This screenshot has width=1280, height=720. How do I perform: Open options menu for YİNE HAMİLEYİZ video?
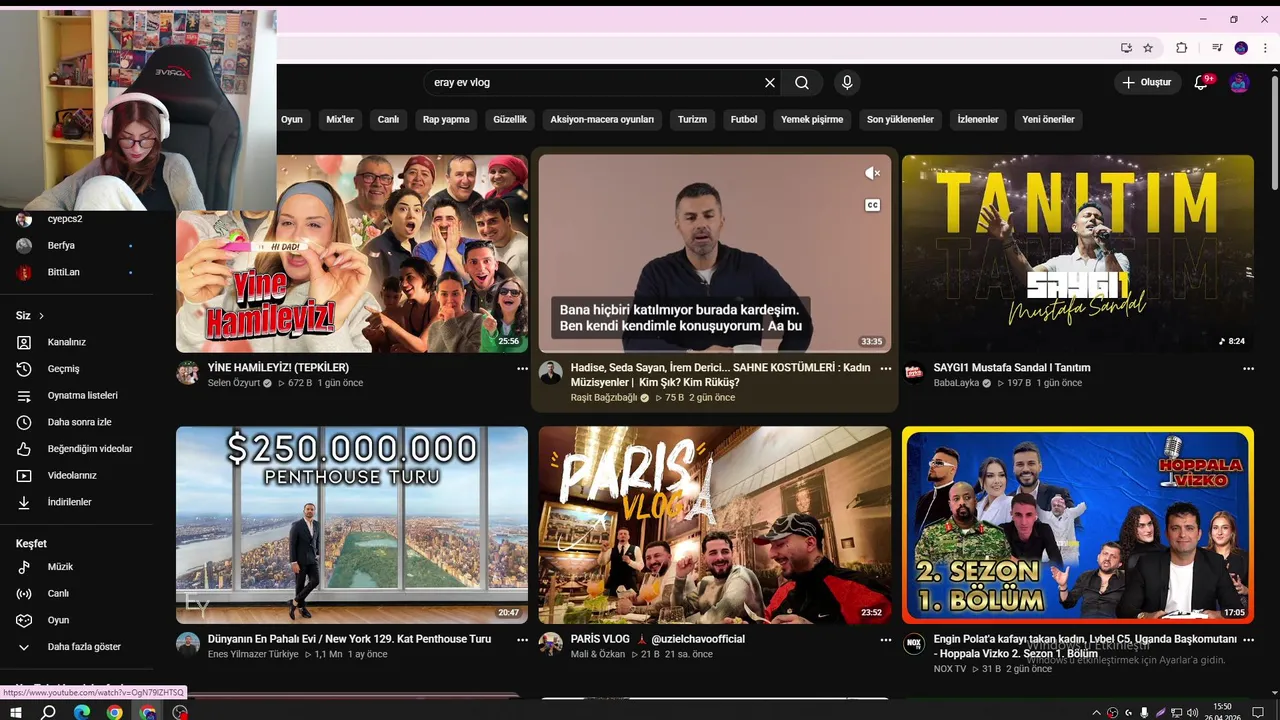[522, 369]
